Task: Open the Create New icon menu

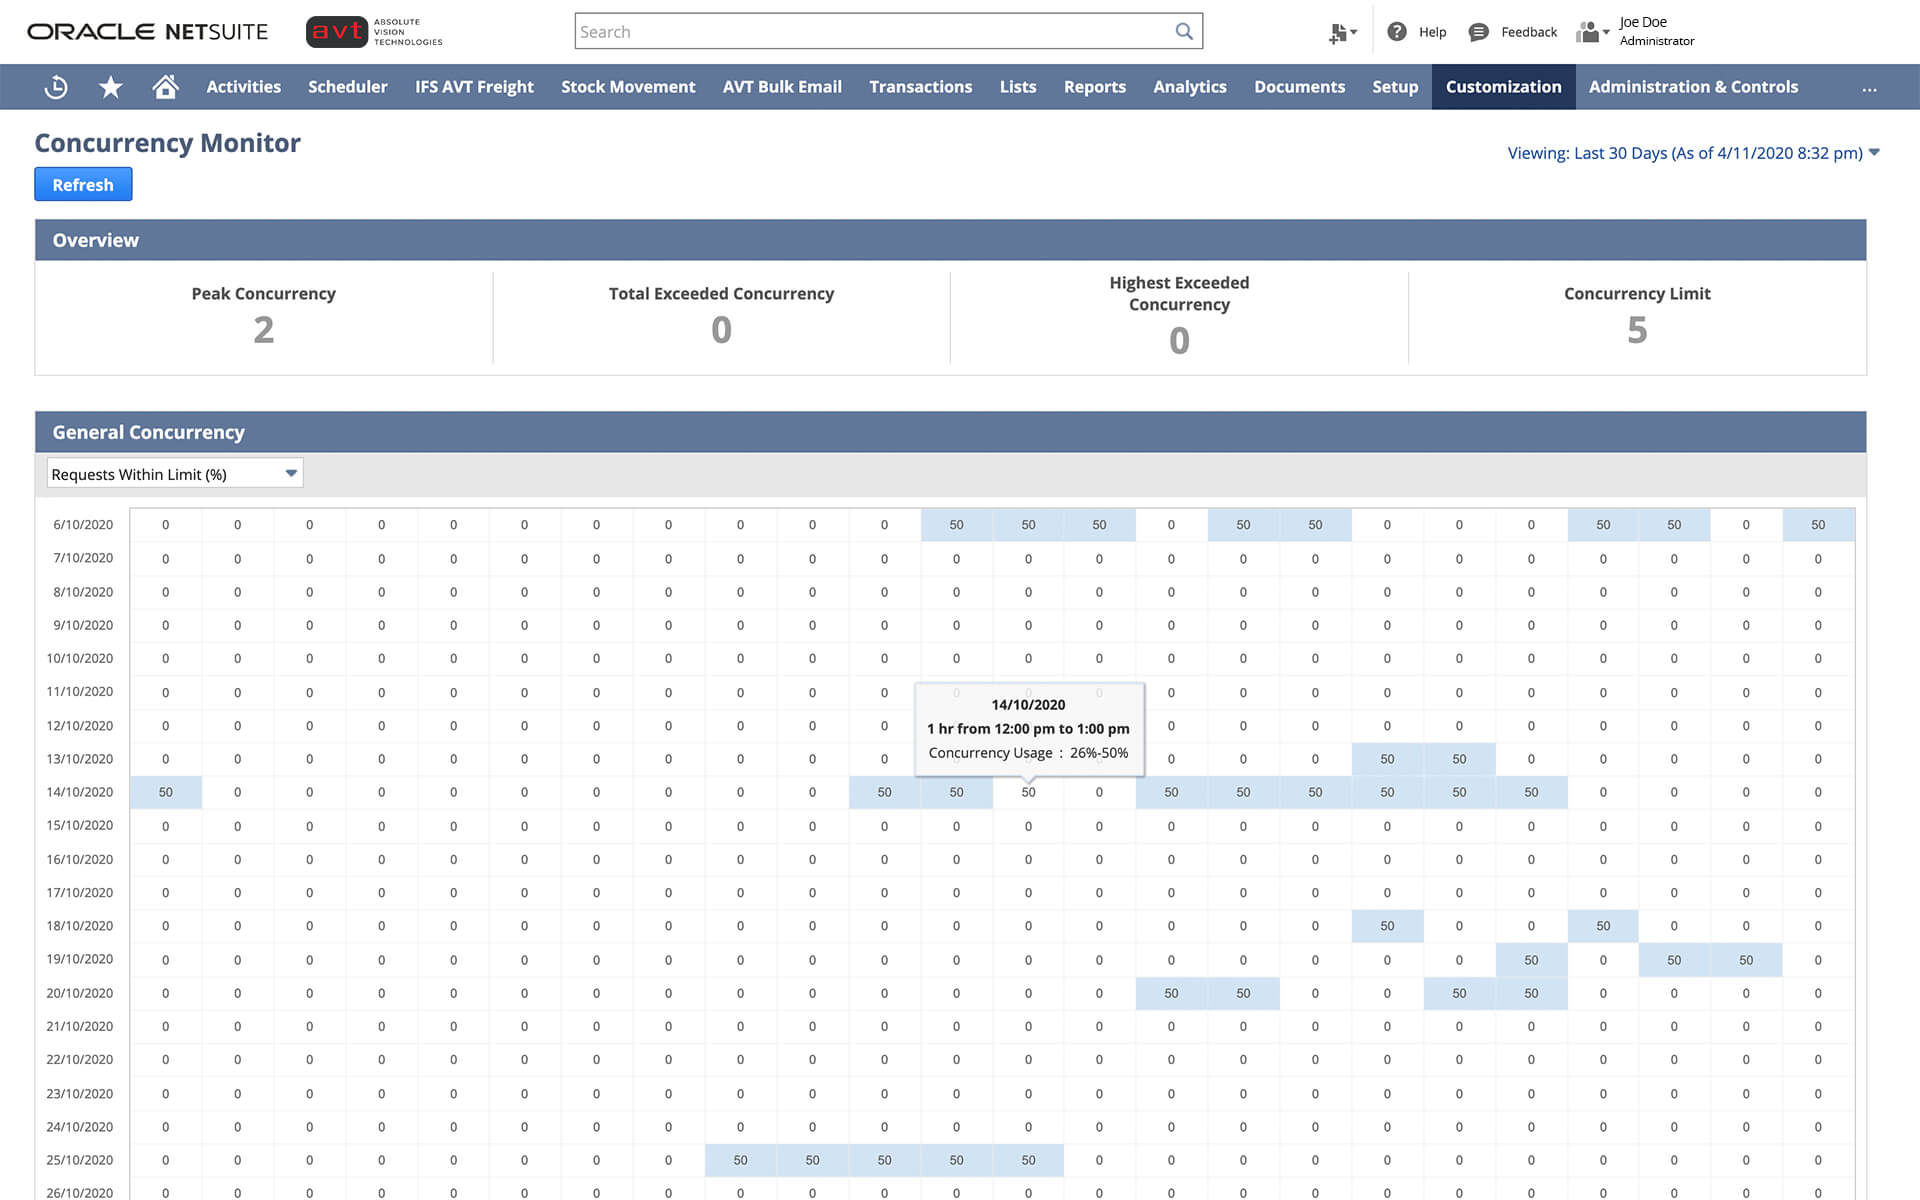Action: pos(1341,33)
